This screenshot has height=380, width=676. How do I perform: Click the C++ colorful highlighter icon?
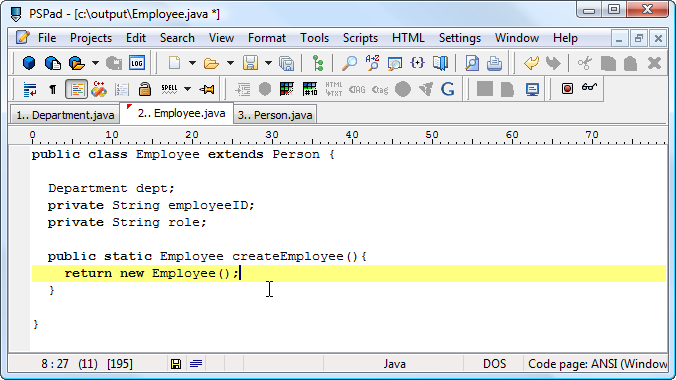(x=99, y=89)
